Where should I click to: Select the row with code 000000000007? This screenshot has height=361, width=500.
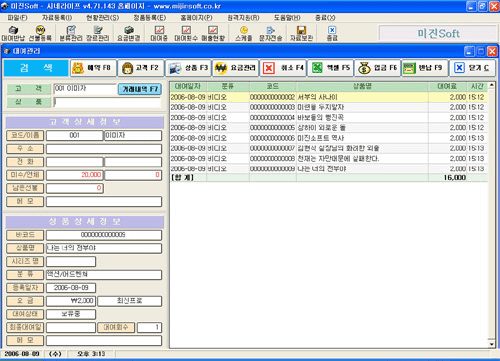[x=329, y=148]
